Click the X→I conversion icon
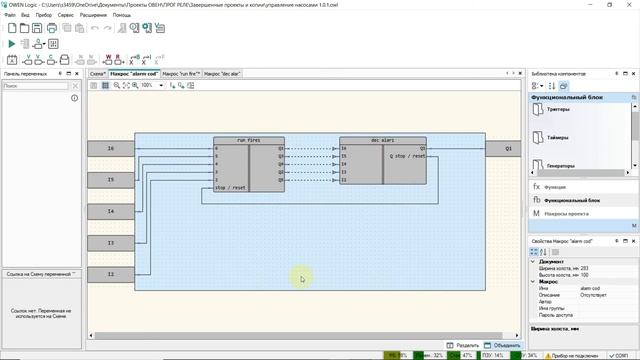Image resolution: width=640 pixels, height=360 pixels. coord(147,60)
